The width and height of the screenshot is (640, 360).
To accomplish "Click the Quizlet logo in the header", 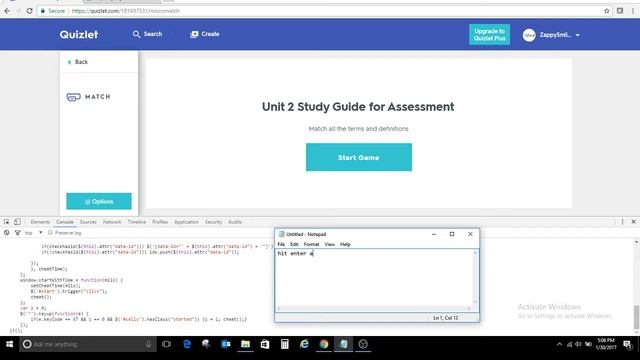I will tap(79, 35).
